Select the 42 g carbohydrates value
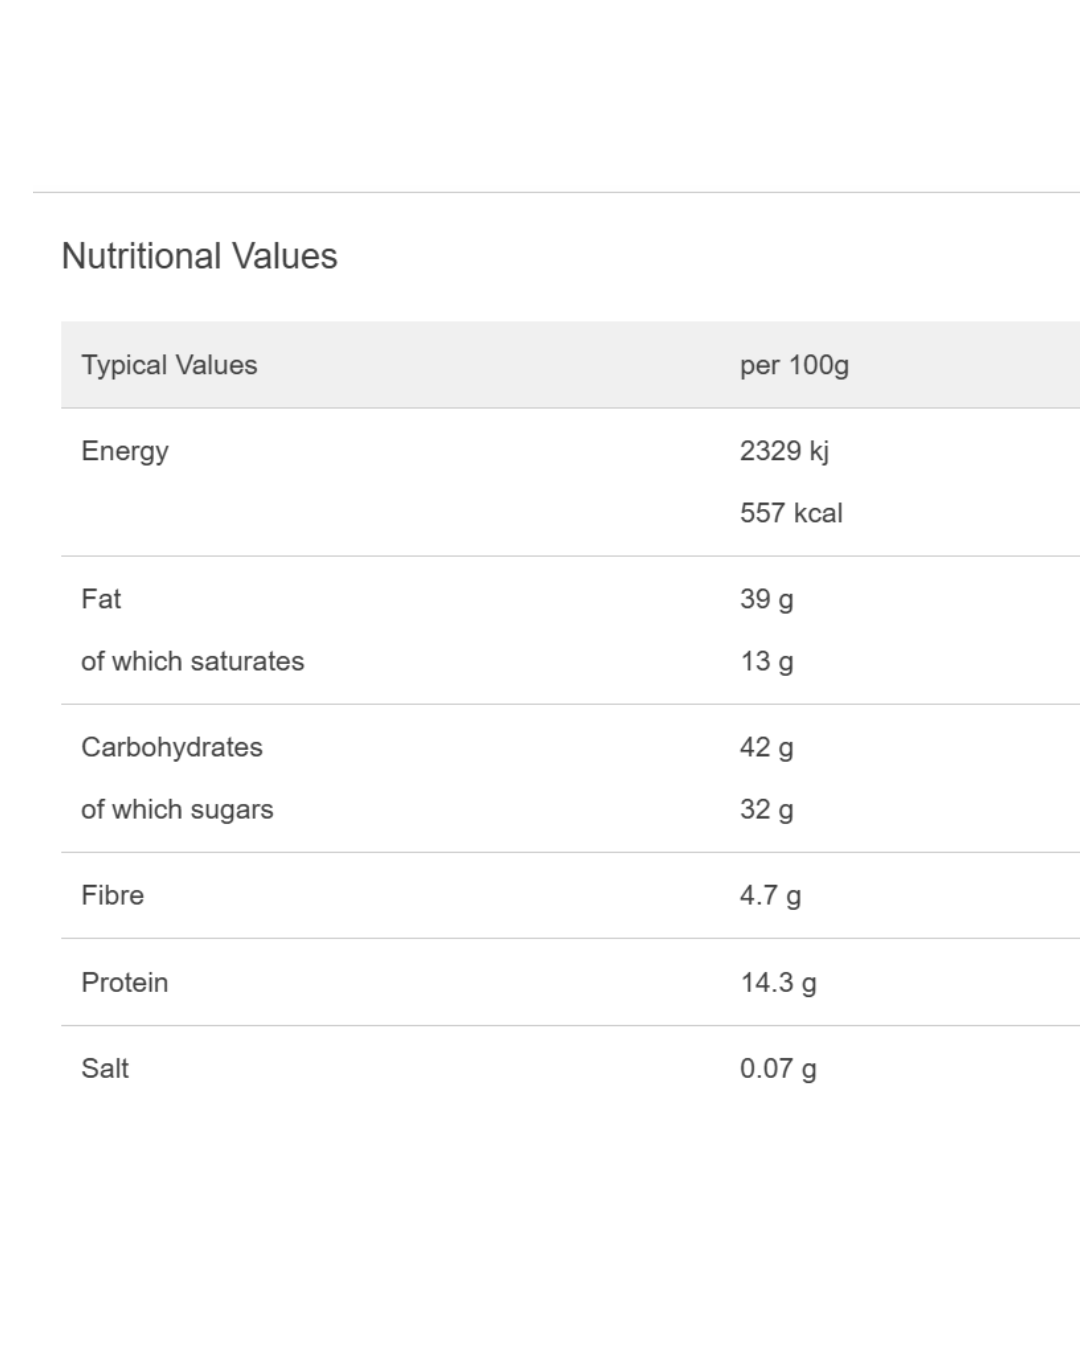The image size is (1080, 1350). click(x=766, y=747)
